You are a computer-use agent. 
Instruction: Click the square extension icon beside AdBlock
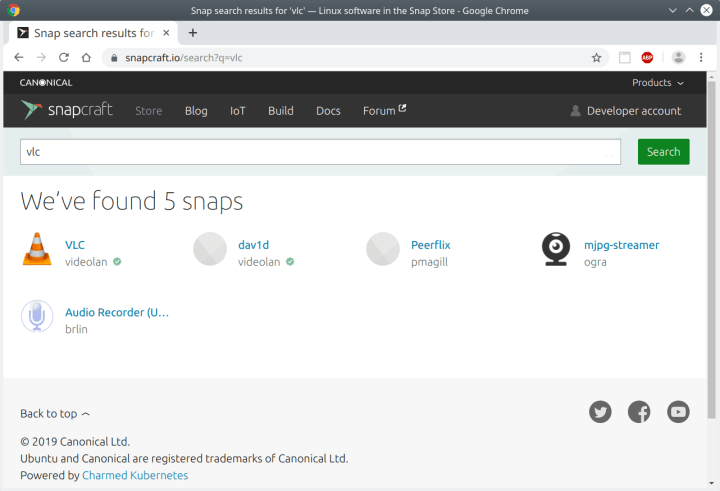(624, 57)
